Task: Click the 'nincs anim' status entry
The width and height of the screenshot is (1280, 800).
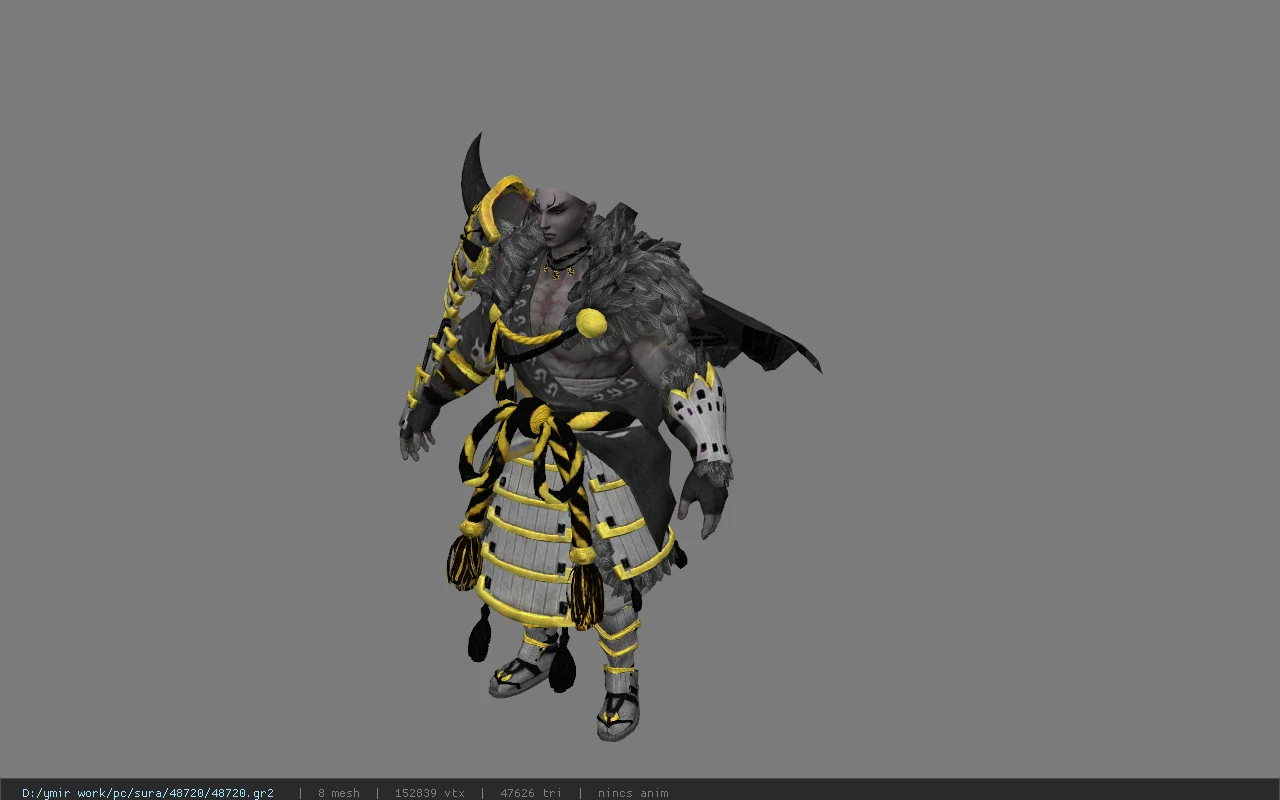Action: pos(633,793)
